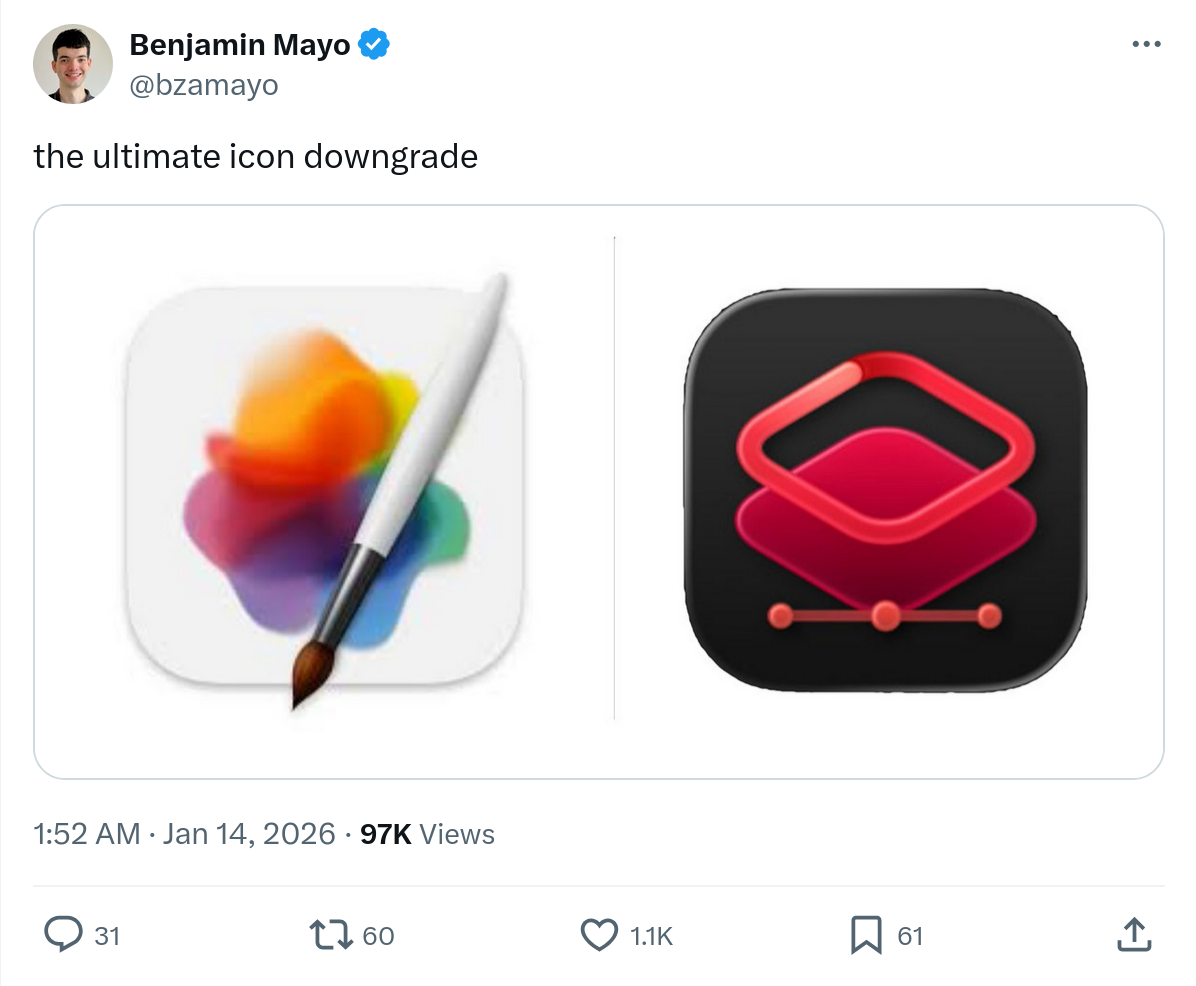Click the 31 replies count
Viewport: 1196px width, 986px height.
tap(107, 936)
